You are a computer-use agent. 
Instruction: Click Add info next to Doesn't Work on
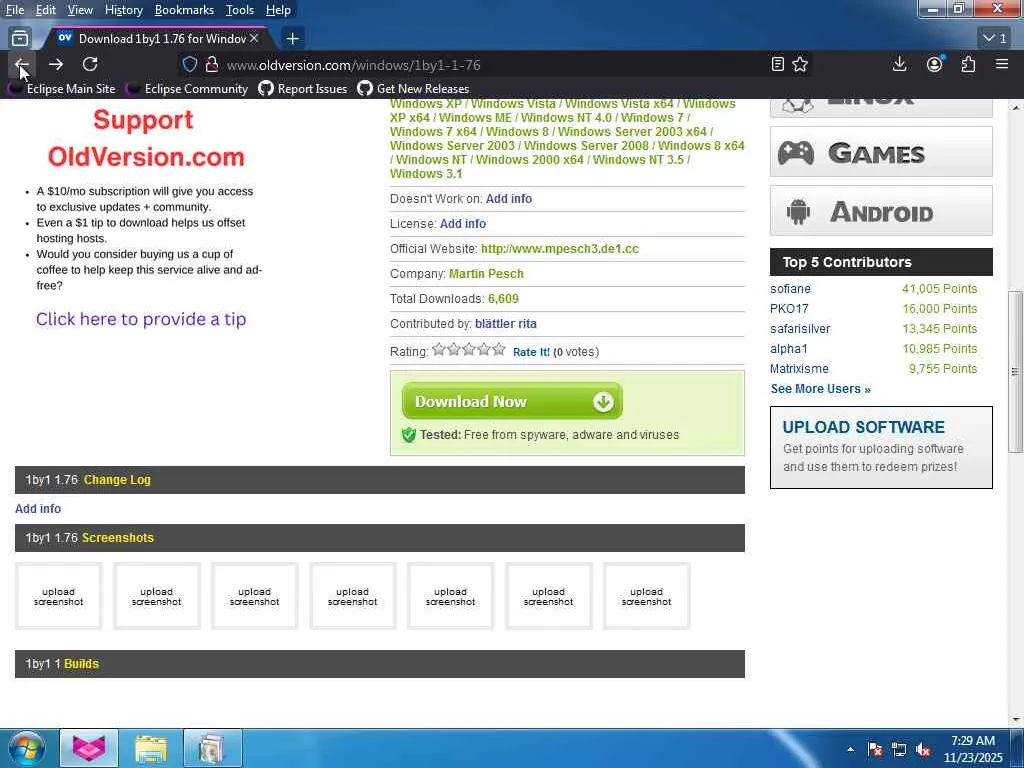(509, 199)
